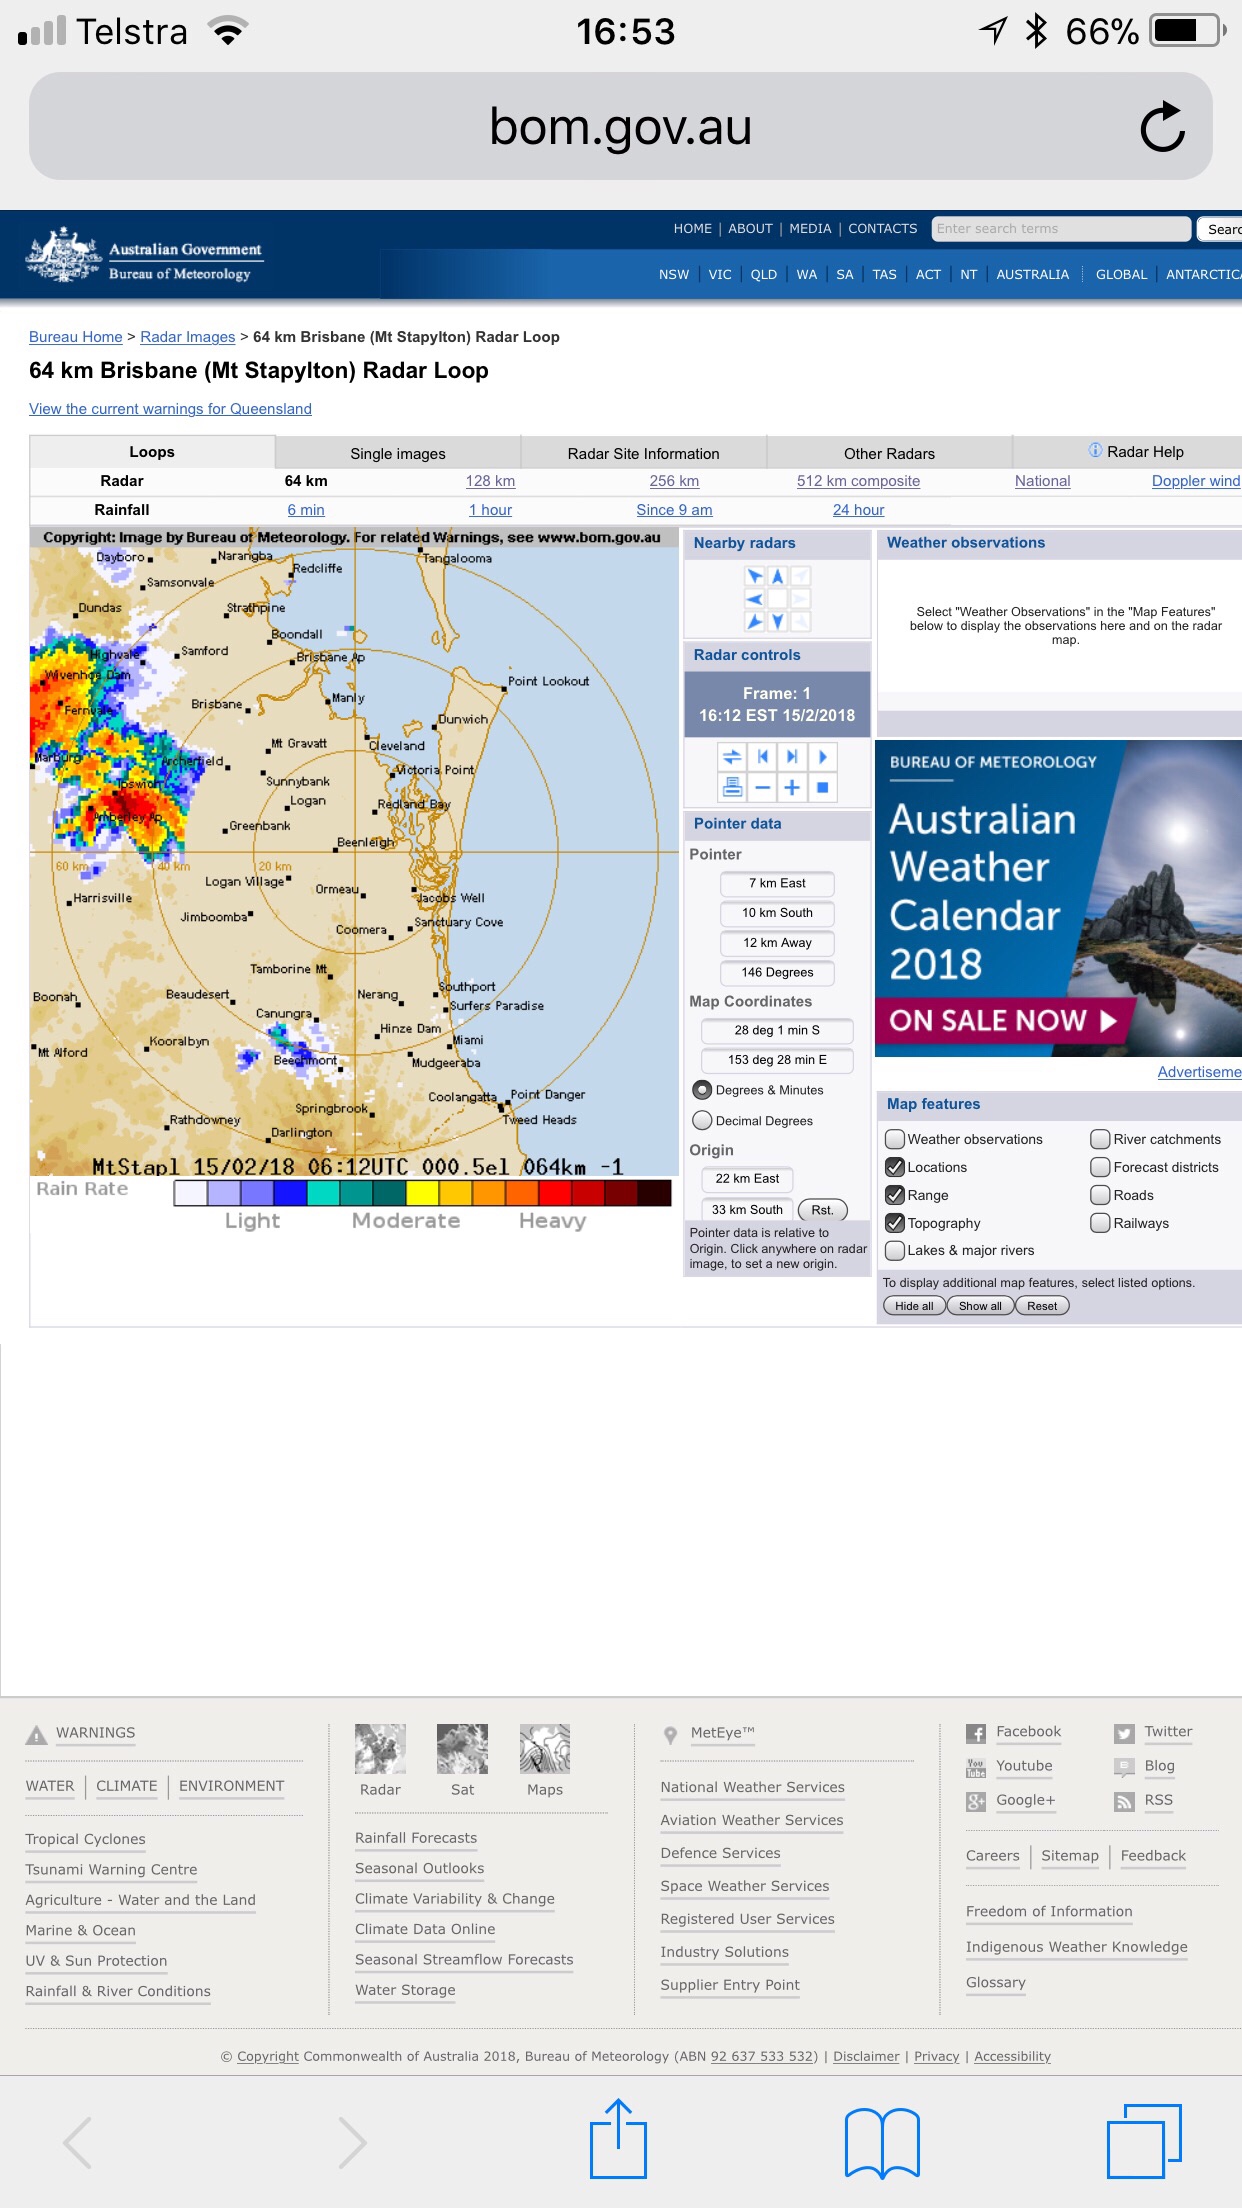Image resolution: width=1242 pixels, height=2208 pixels.
Task: Step to next radar frame
Action: (x=792, y=757)
